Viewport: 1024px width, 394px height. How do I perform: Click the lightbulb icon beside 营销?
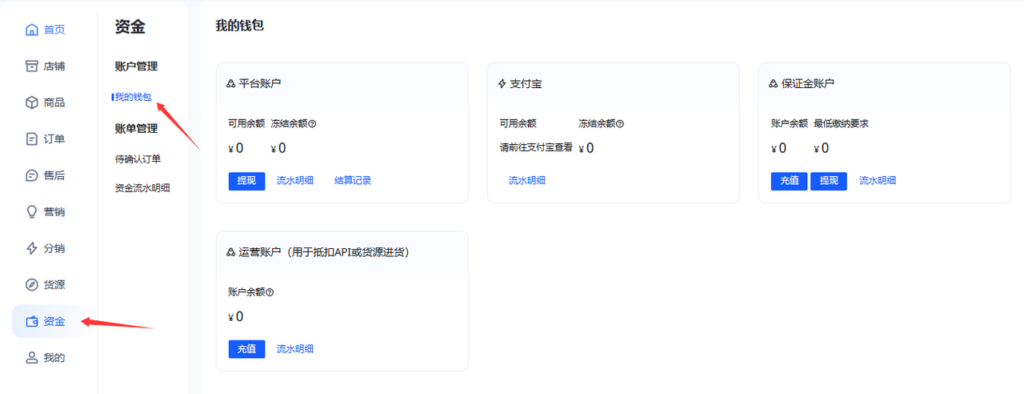(31, 212)
